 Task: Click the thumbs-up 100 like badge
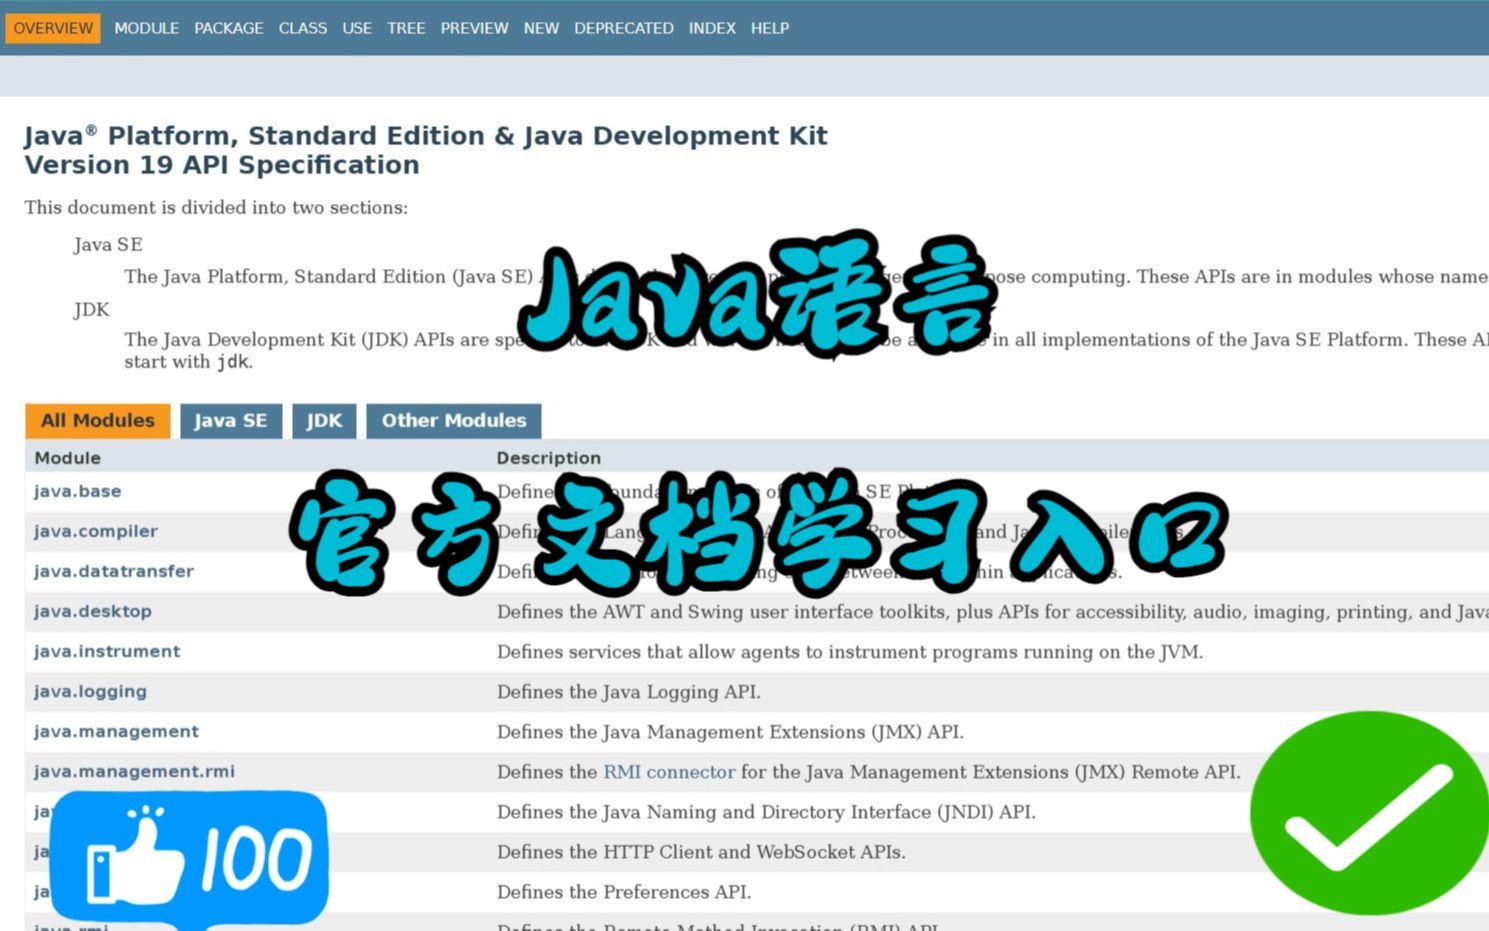coord(189,857)
